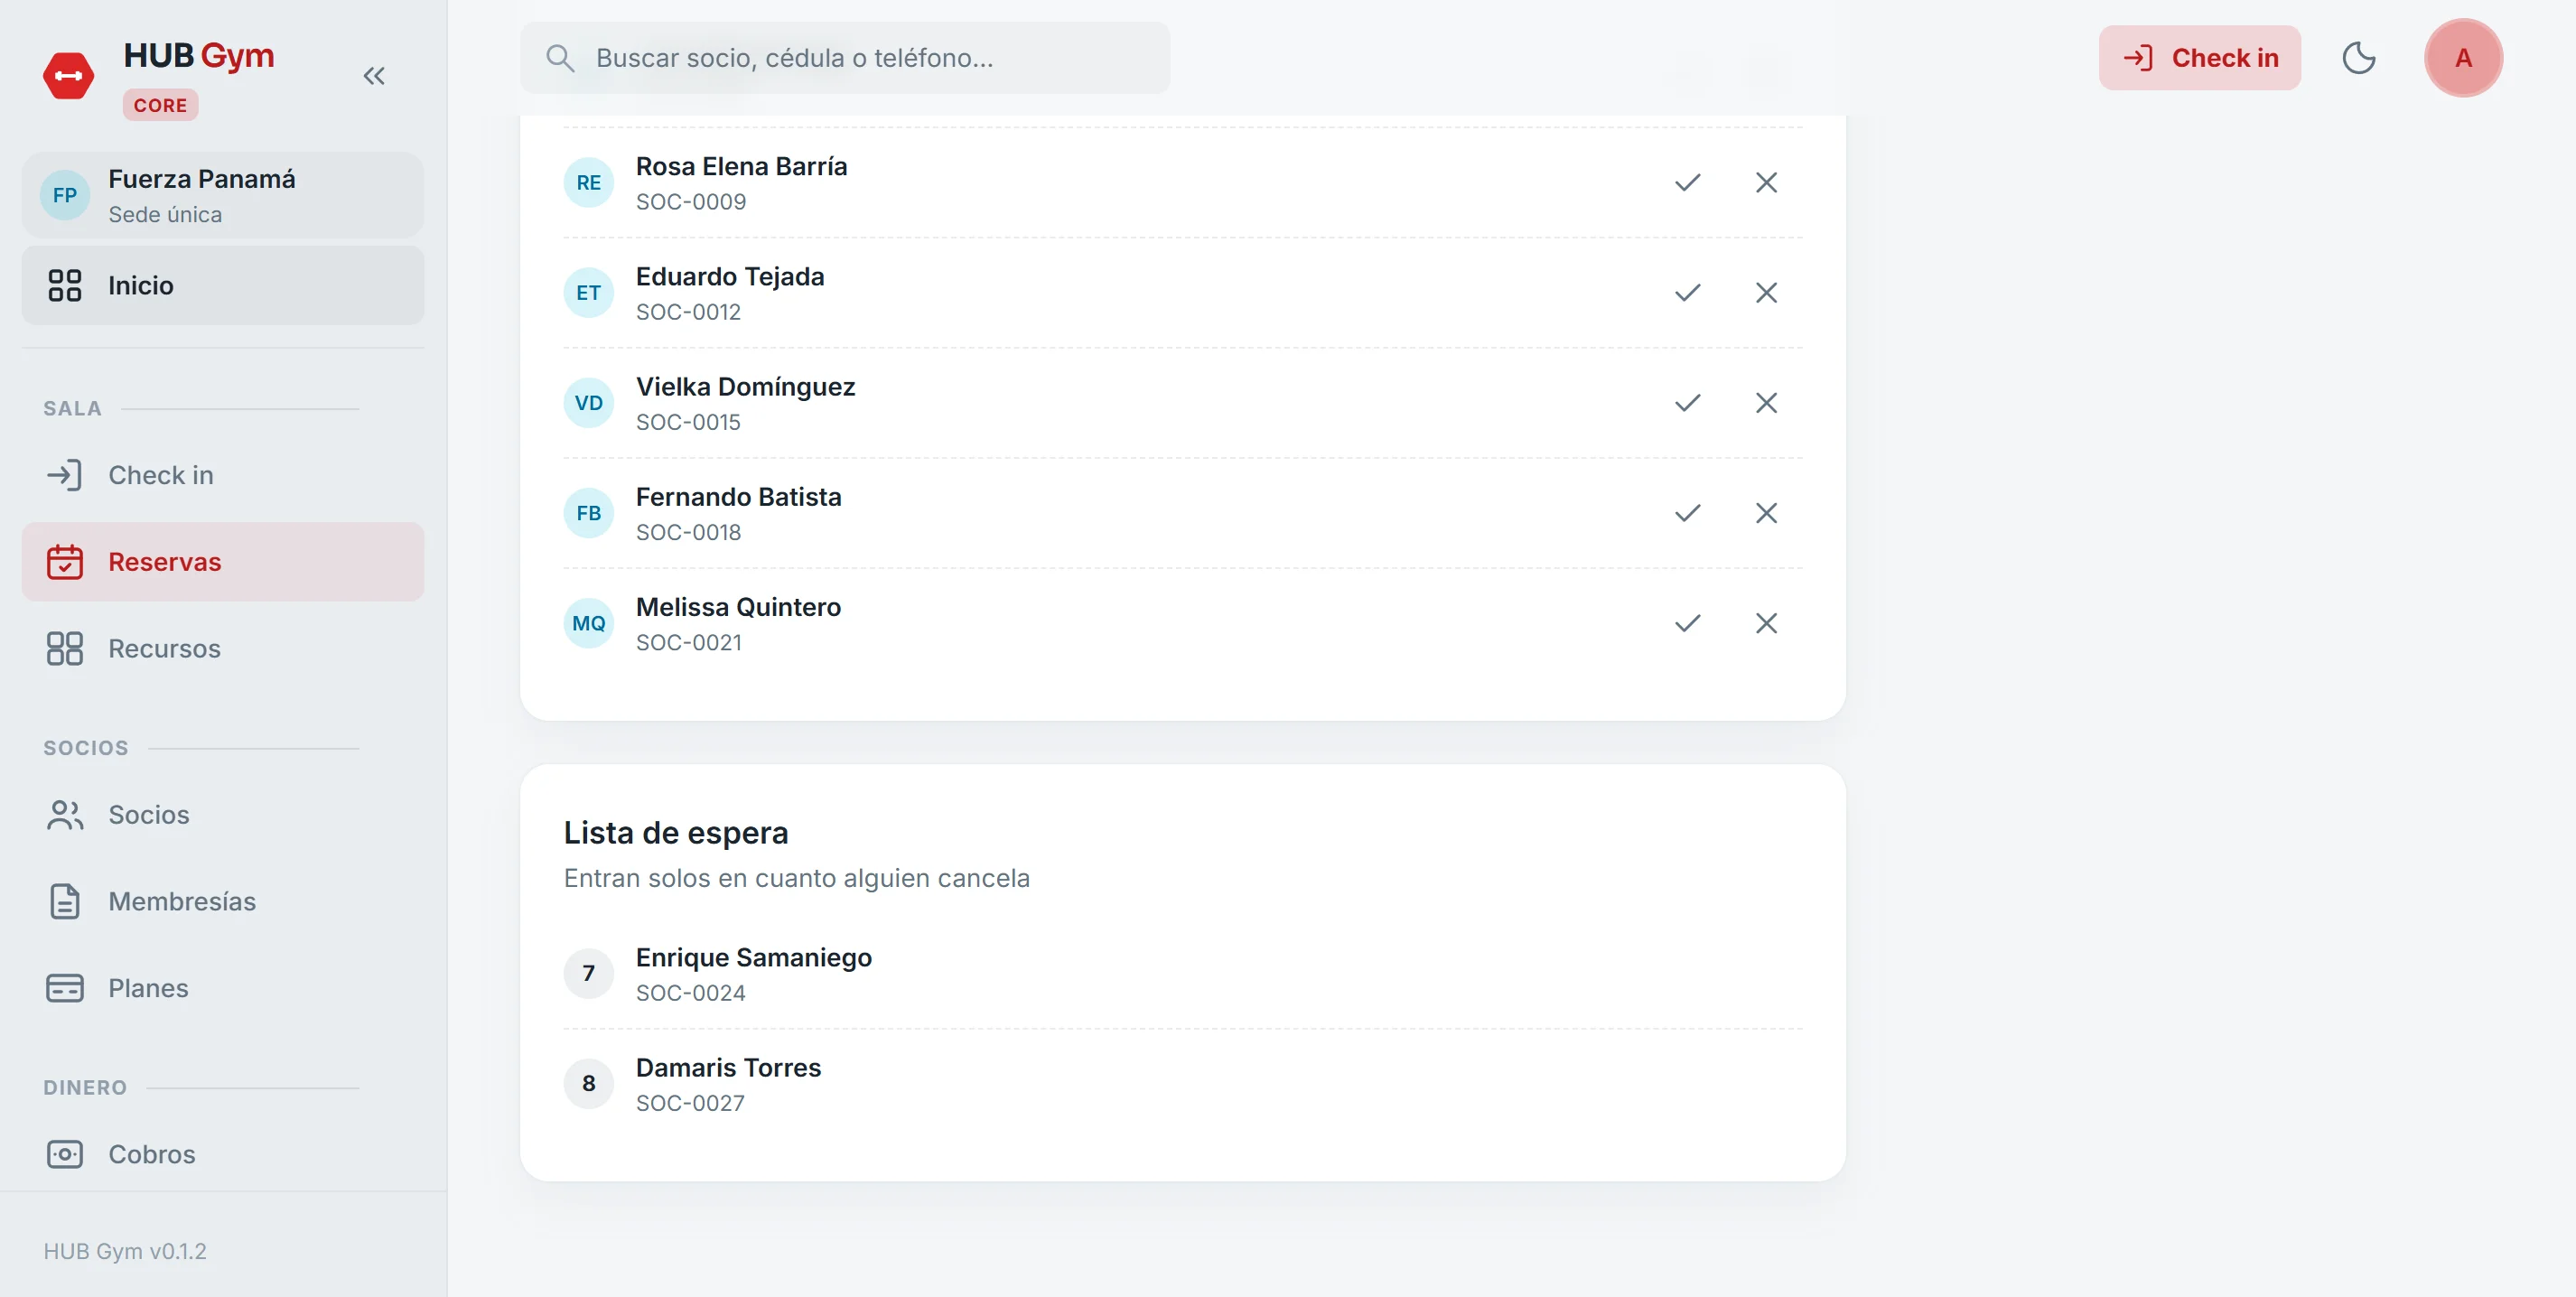Click the X next to Fernando Batista
Screen dimensions: 2576x1297
(1767, 513)
